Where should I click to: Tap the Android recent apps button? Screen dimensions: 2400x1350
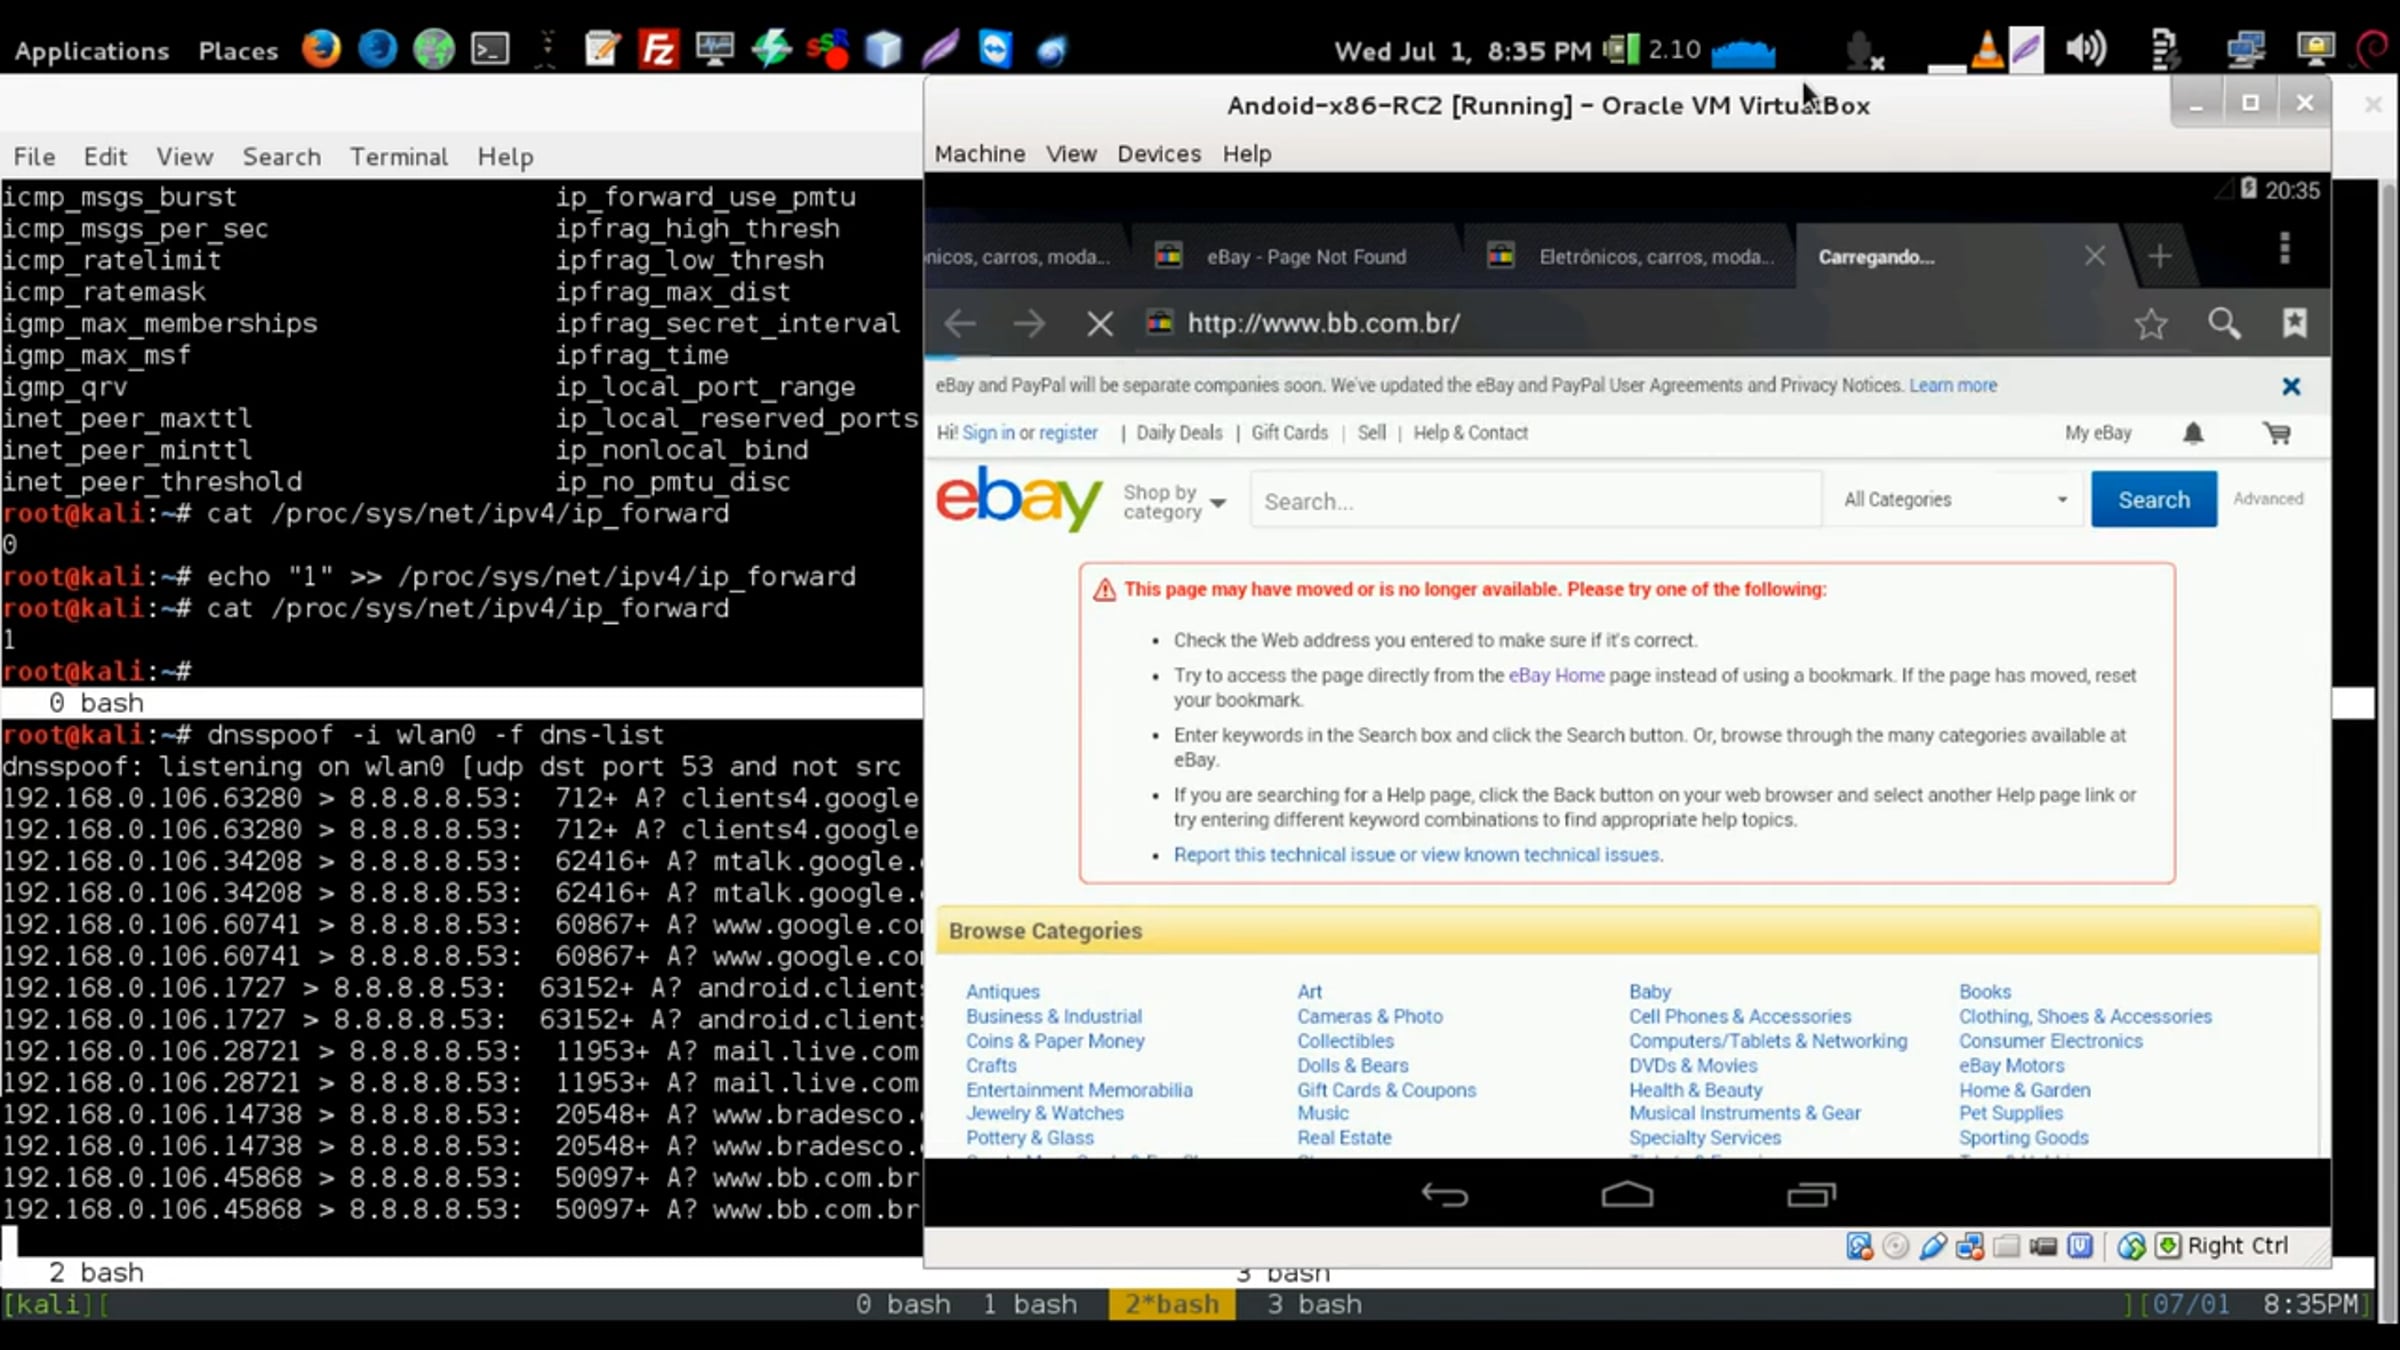click(1811, 1194)
